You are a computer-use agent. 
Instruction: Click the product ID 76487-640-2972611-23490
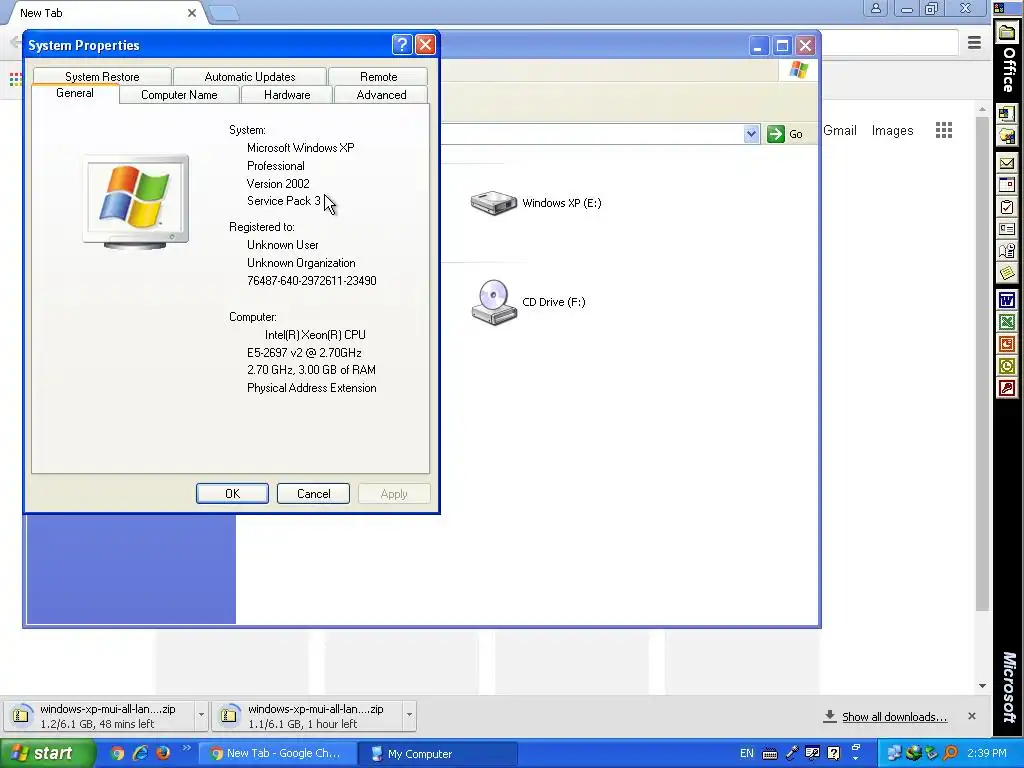pyautogui.click(x=312, y=281)
